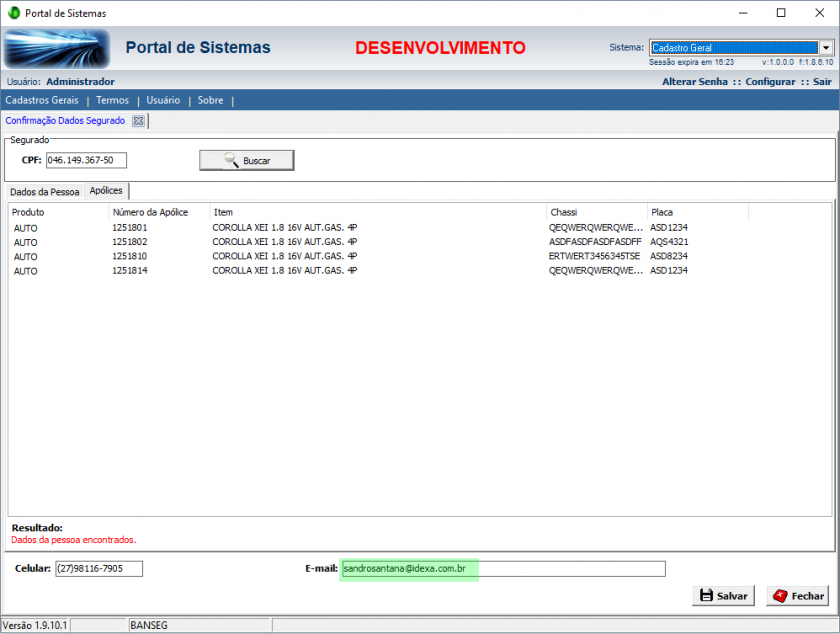The image size is (840, 634).
Task: Click the Portal de Sistemas title bar icon
Action: pos(14,13)
